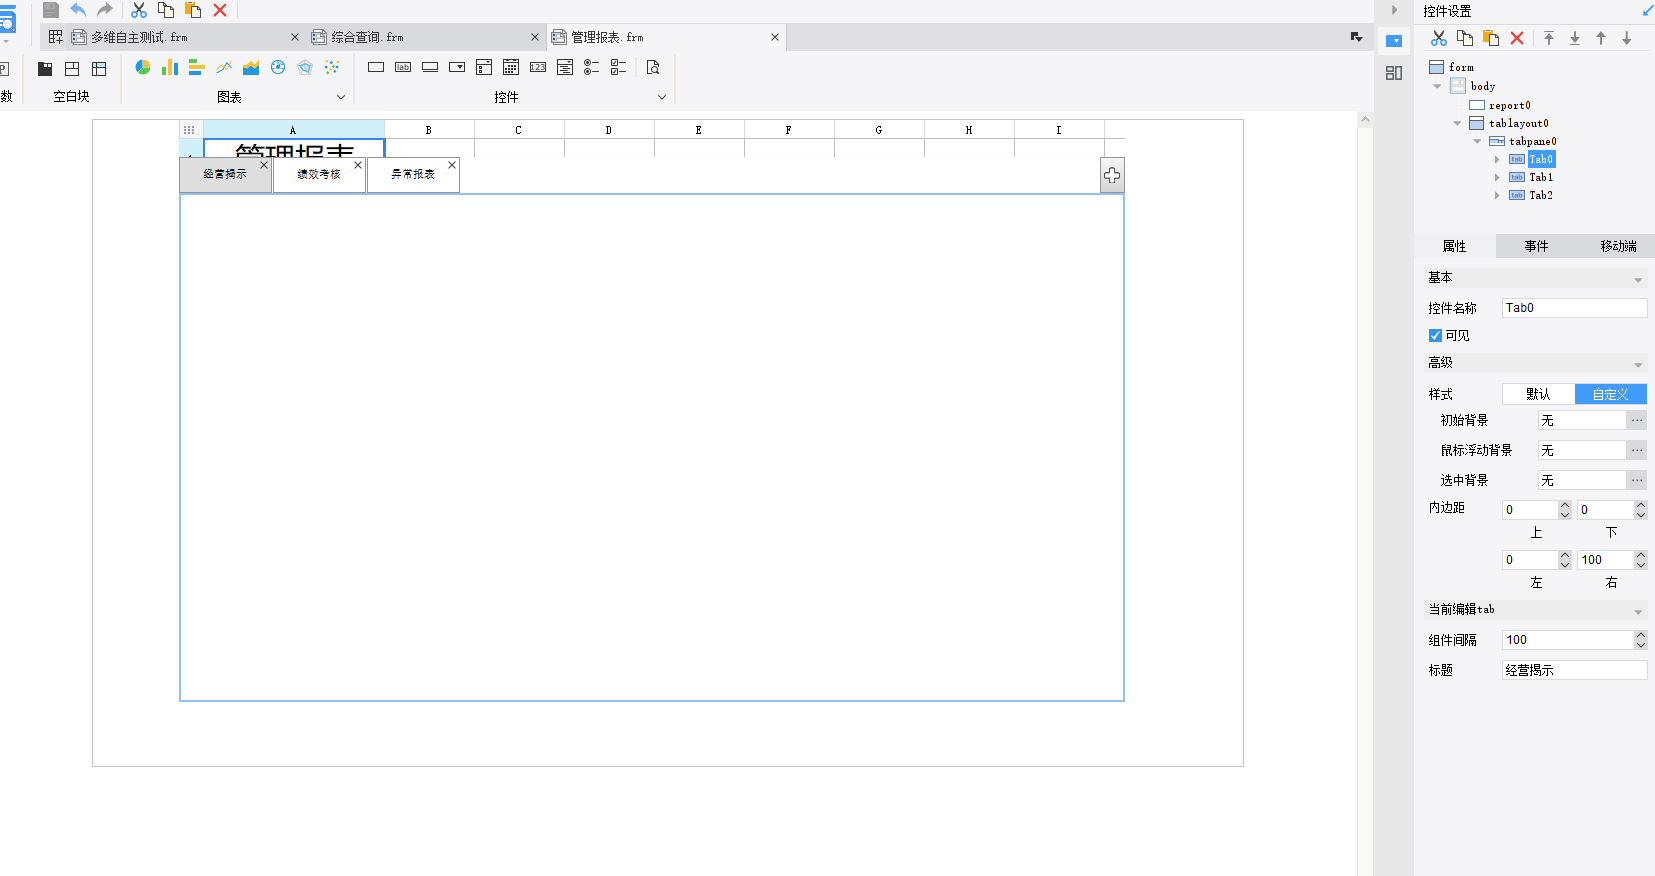The height and width of the screenshot is (876, 1655).
Task: Insert a horizontal bar chart
Action: point(197,67)
